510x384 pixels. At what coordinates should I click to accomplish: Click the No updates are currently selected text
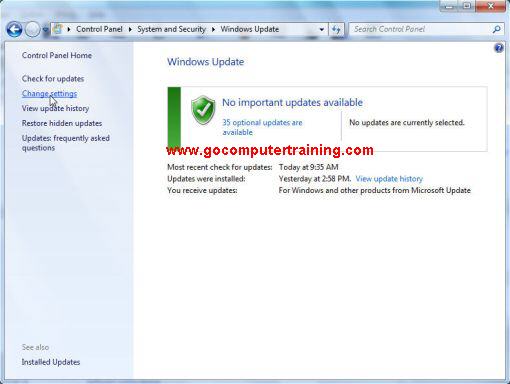tap(407, 123)
